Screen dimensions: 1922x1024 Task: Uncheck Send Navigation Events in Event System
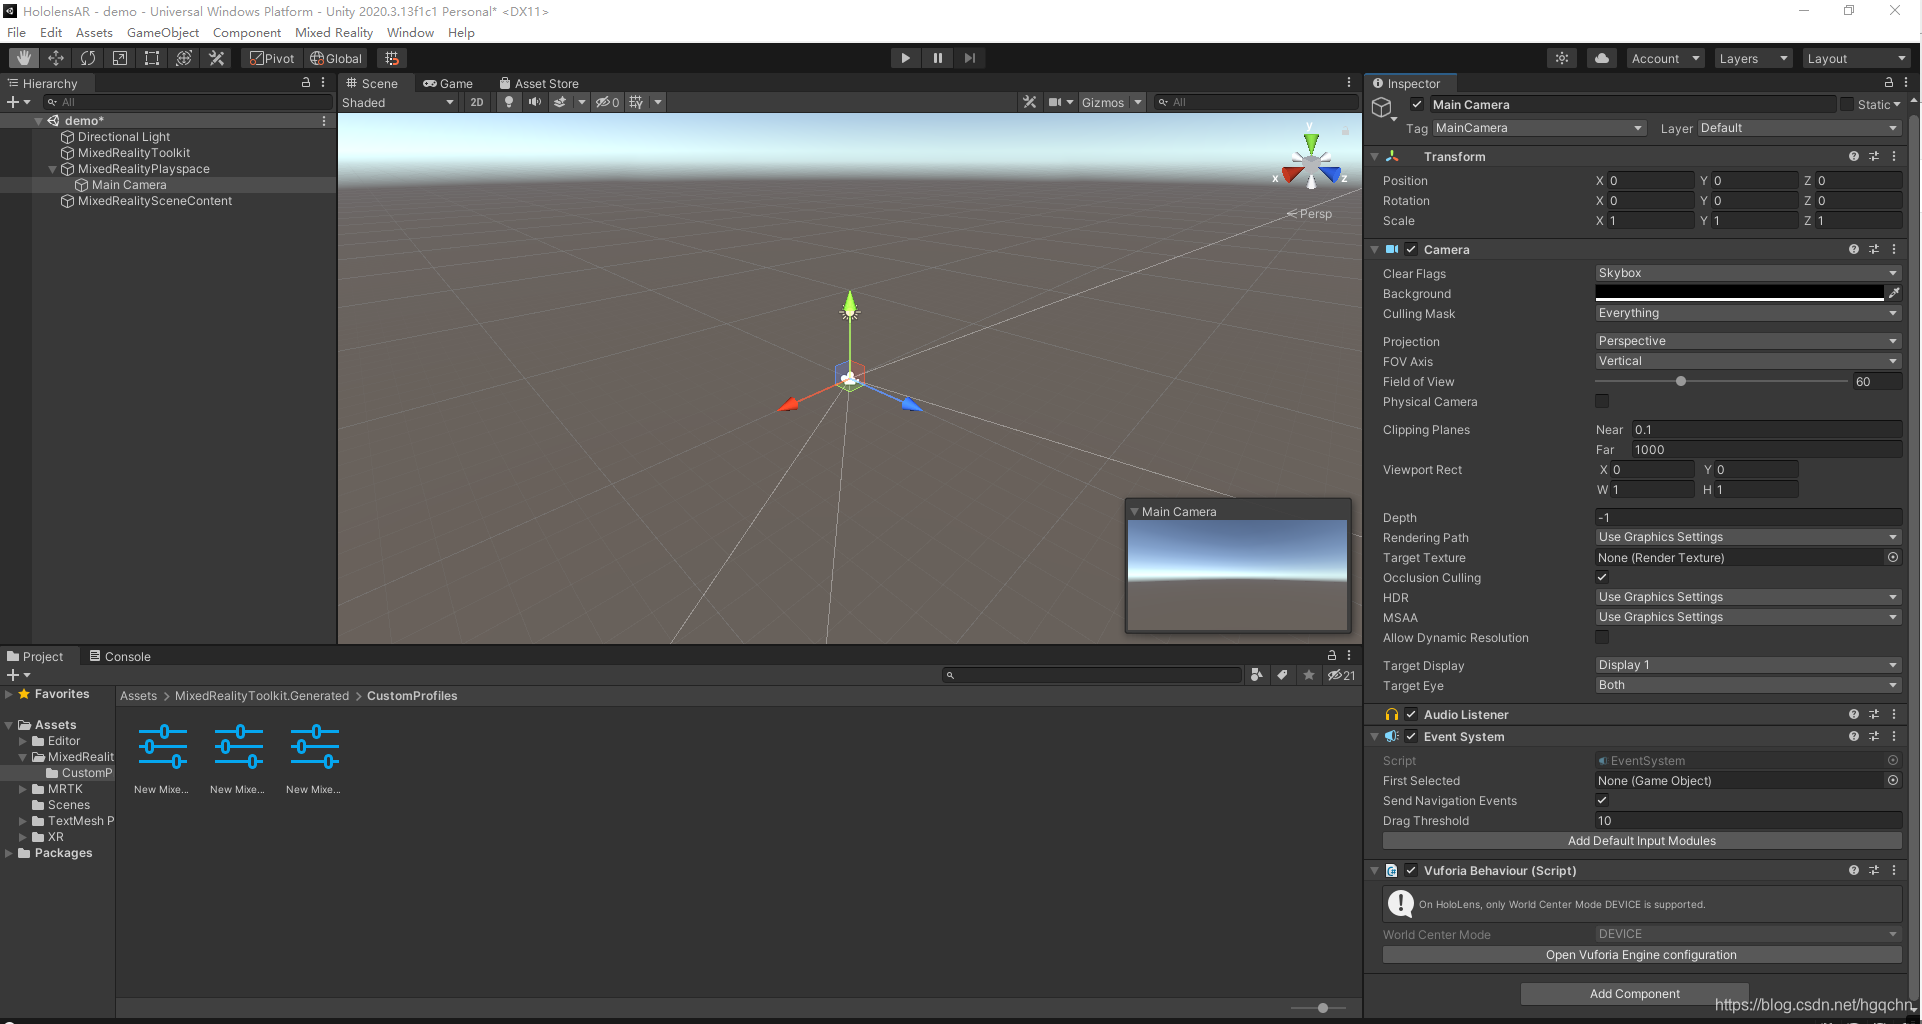[x=1602, y=800]
